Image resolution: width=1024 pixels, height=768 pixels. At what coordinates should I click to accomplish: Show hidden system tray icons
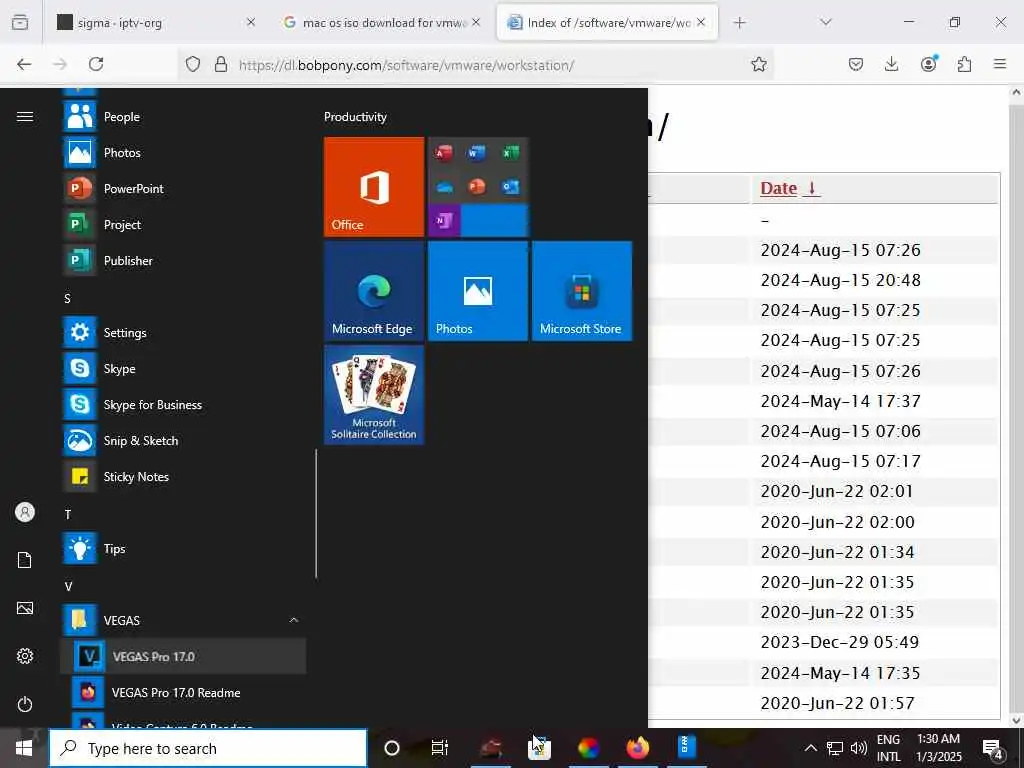[810, 748]
